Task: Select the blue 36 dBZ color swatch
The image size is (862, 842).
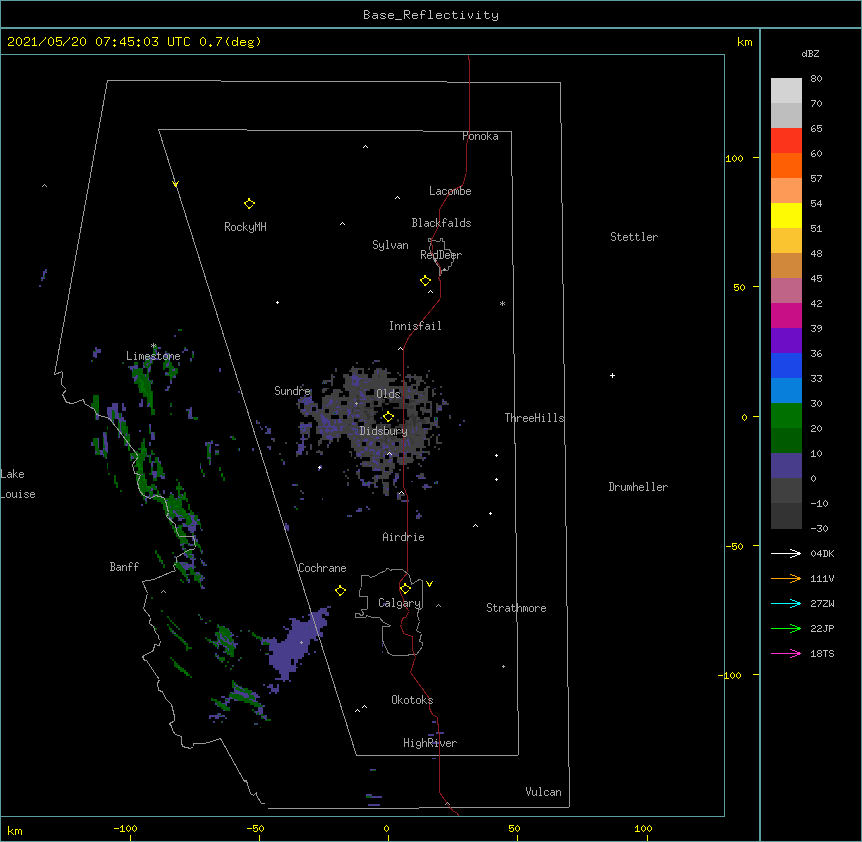Action: [x=786, y=365]
